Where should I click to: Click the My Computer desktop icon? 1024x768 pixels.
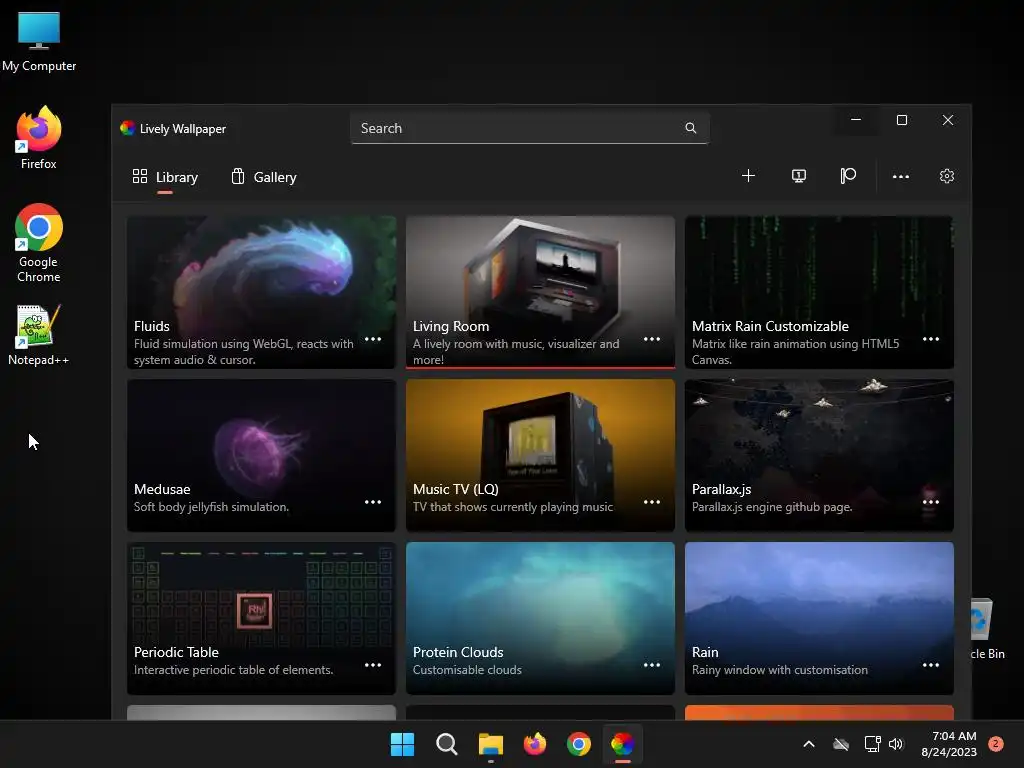[x=39, y=41]
